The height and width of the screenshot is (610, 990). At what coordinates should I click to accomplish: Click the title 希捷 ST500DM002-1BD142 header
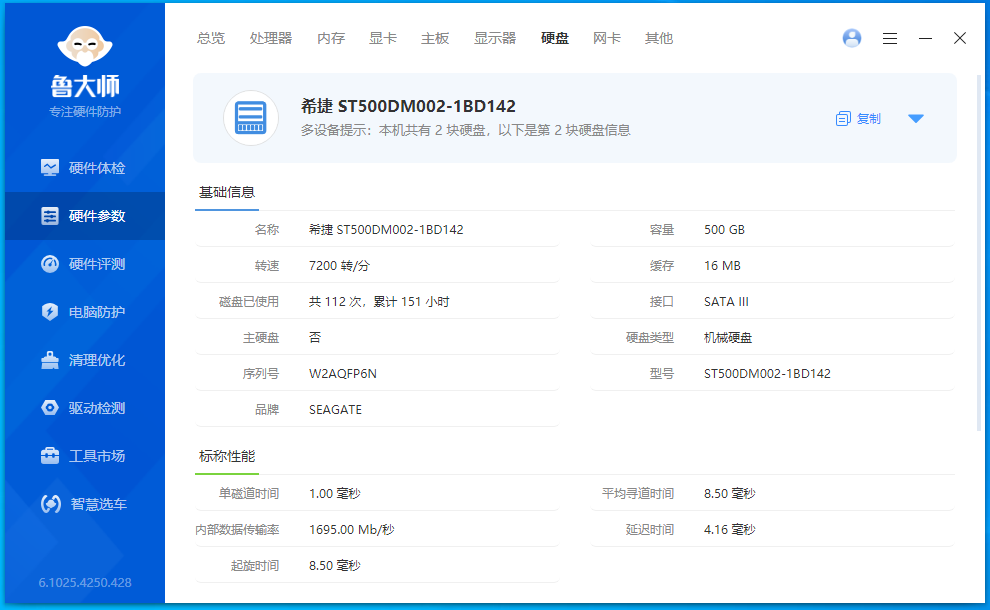coord(409,106)
